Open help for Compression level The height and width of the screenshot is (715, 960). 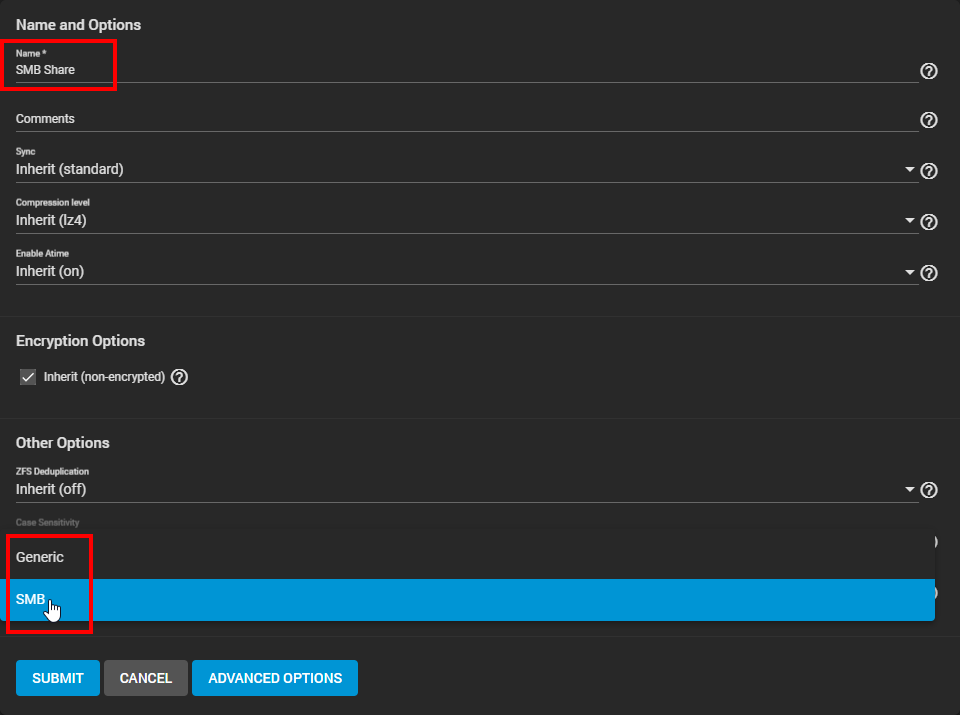[928, 222]
